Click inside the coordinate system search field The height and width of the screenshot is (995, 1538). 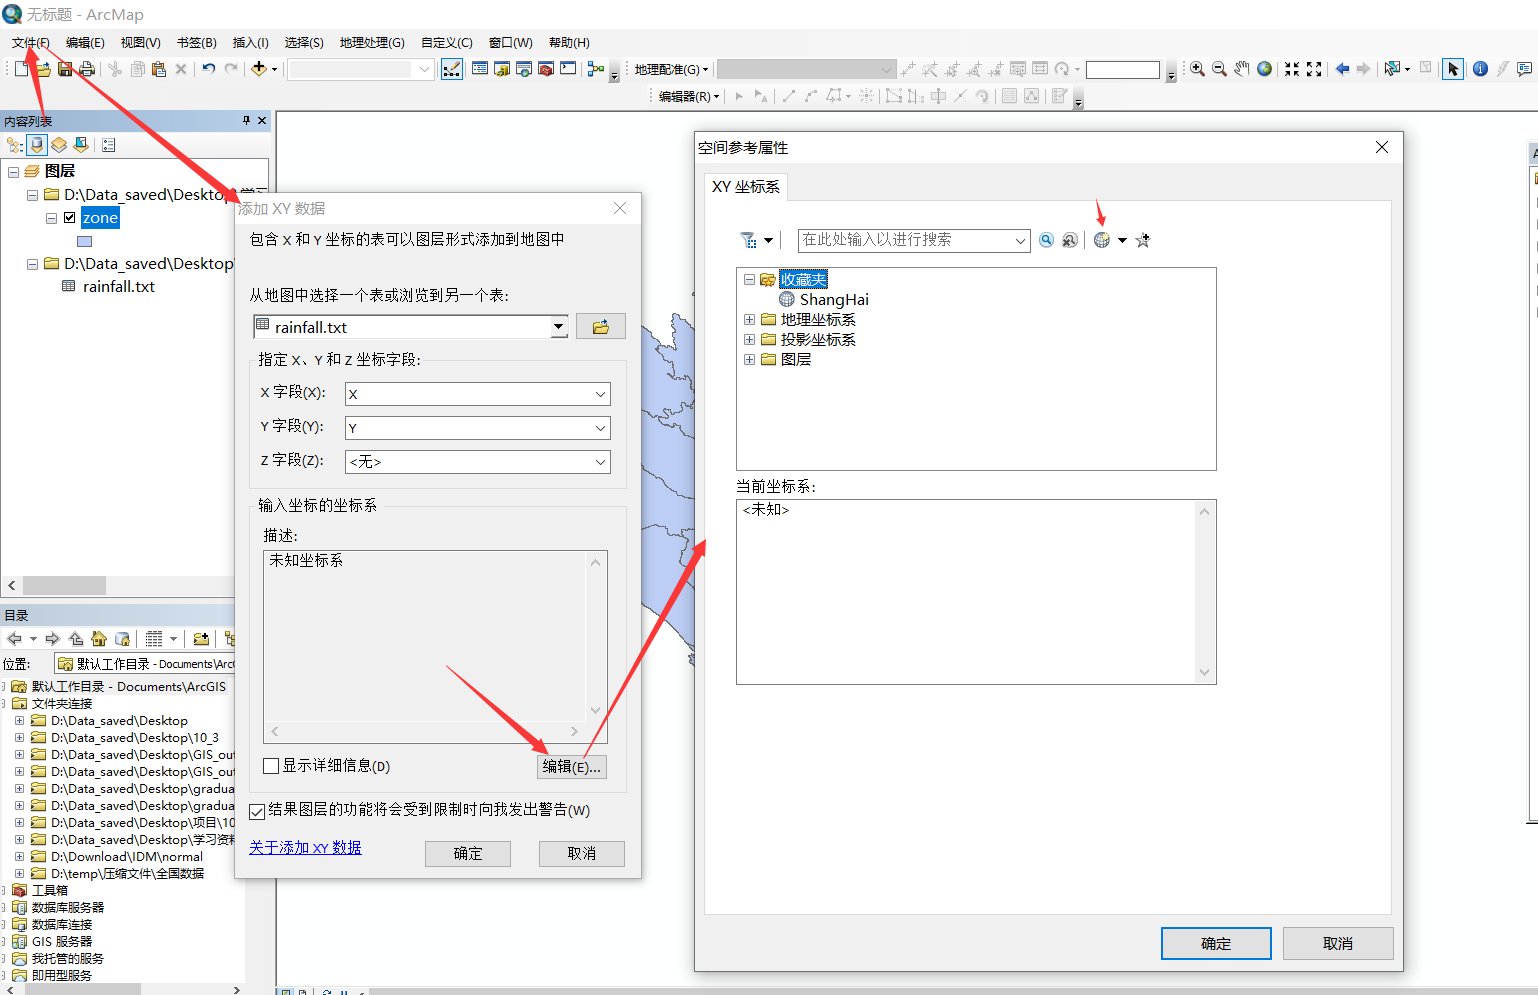tap(910, 240)
